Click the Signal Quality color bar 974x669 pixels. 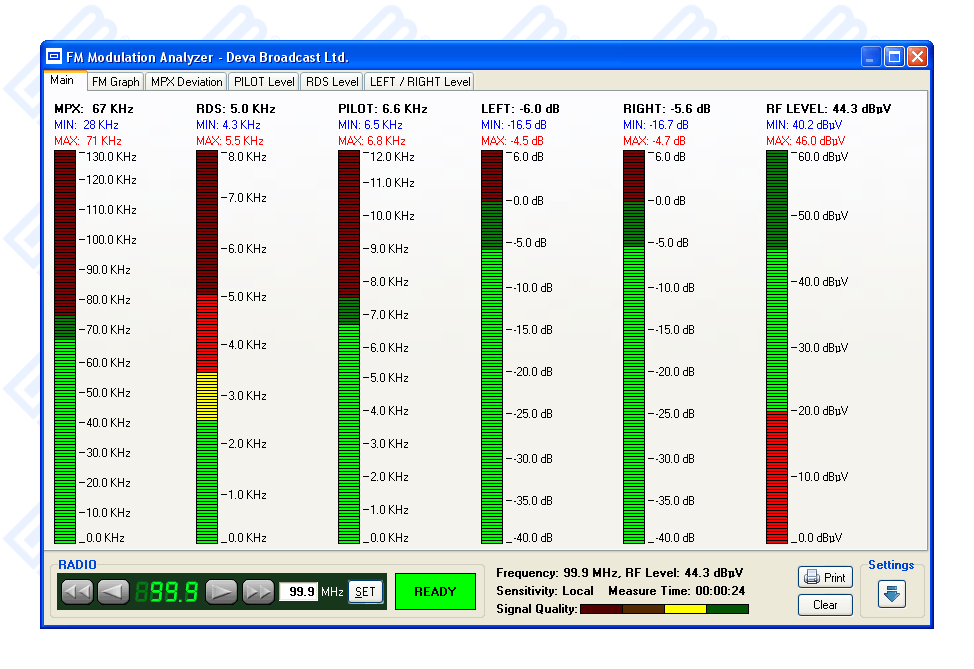664,609
